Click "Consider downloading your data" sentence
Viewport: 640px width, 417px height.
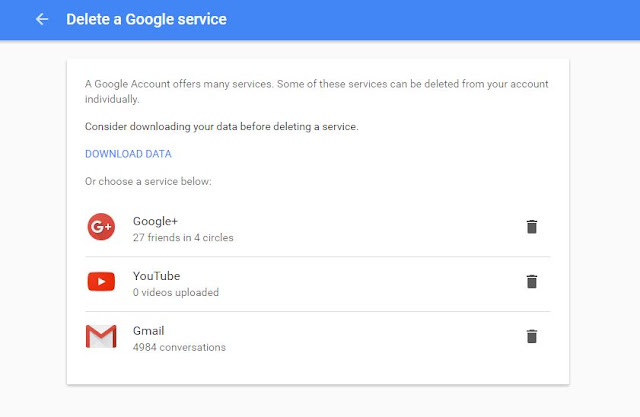tap(222, 126)
